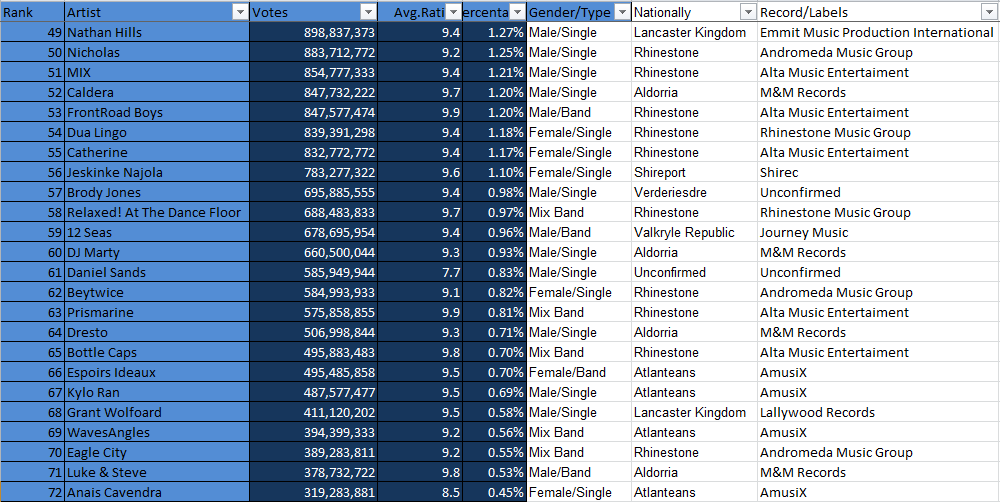Click rank number 49 cell

coord(32,33)
